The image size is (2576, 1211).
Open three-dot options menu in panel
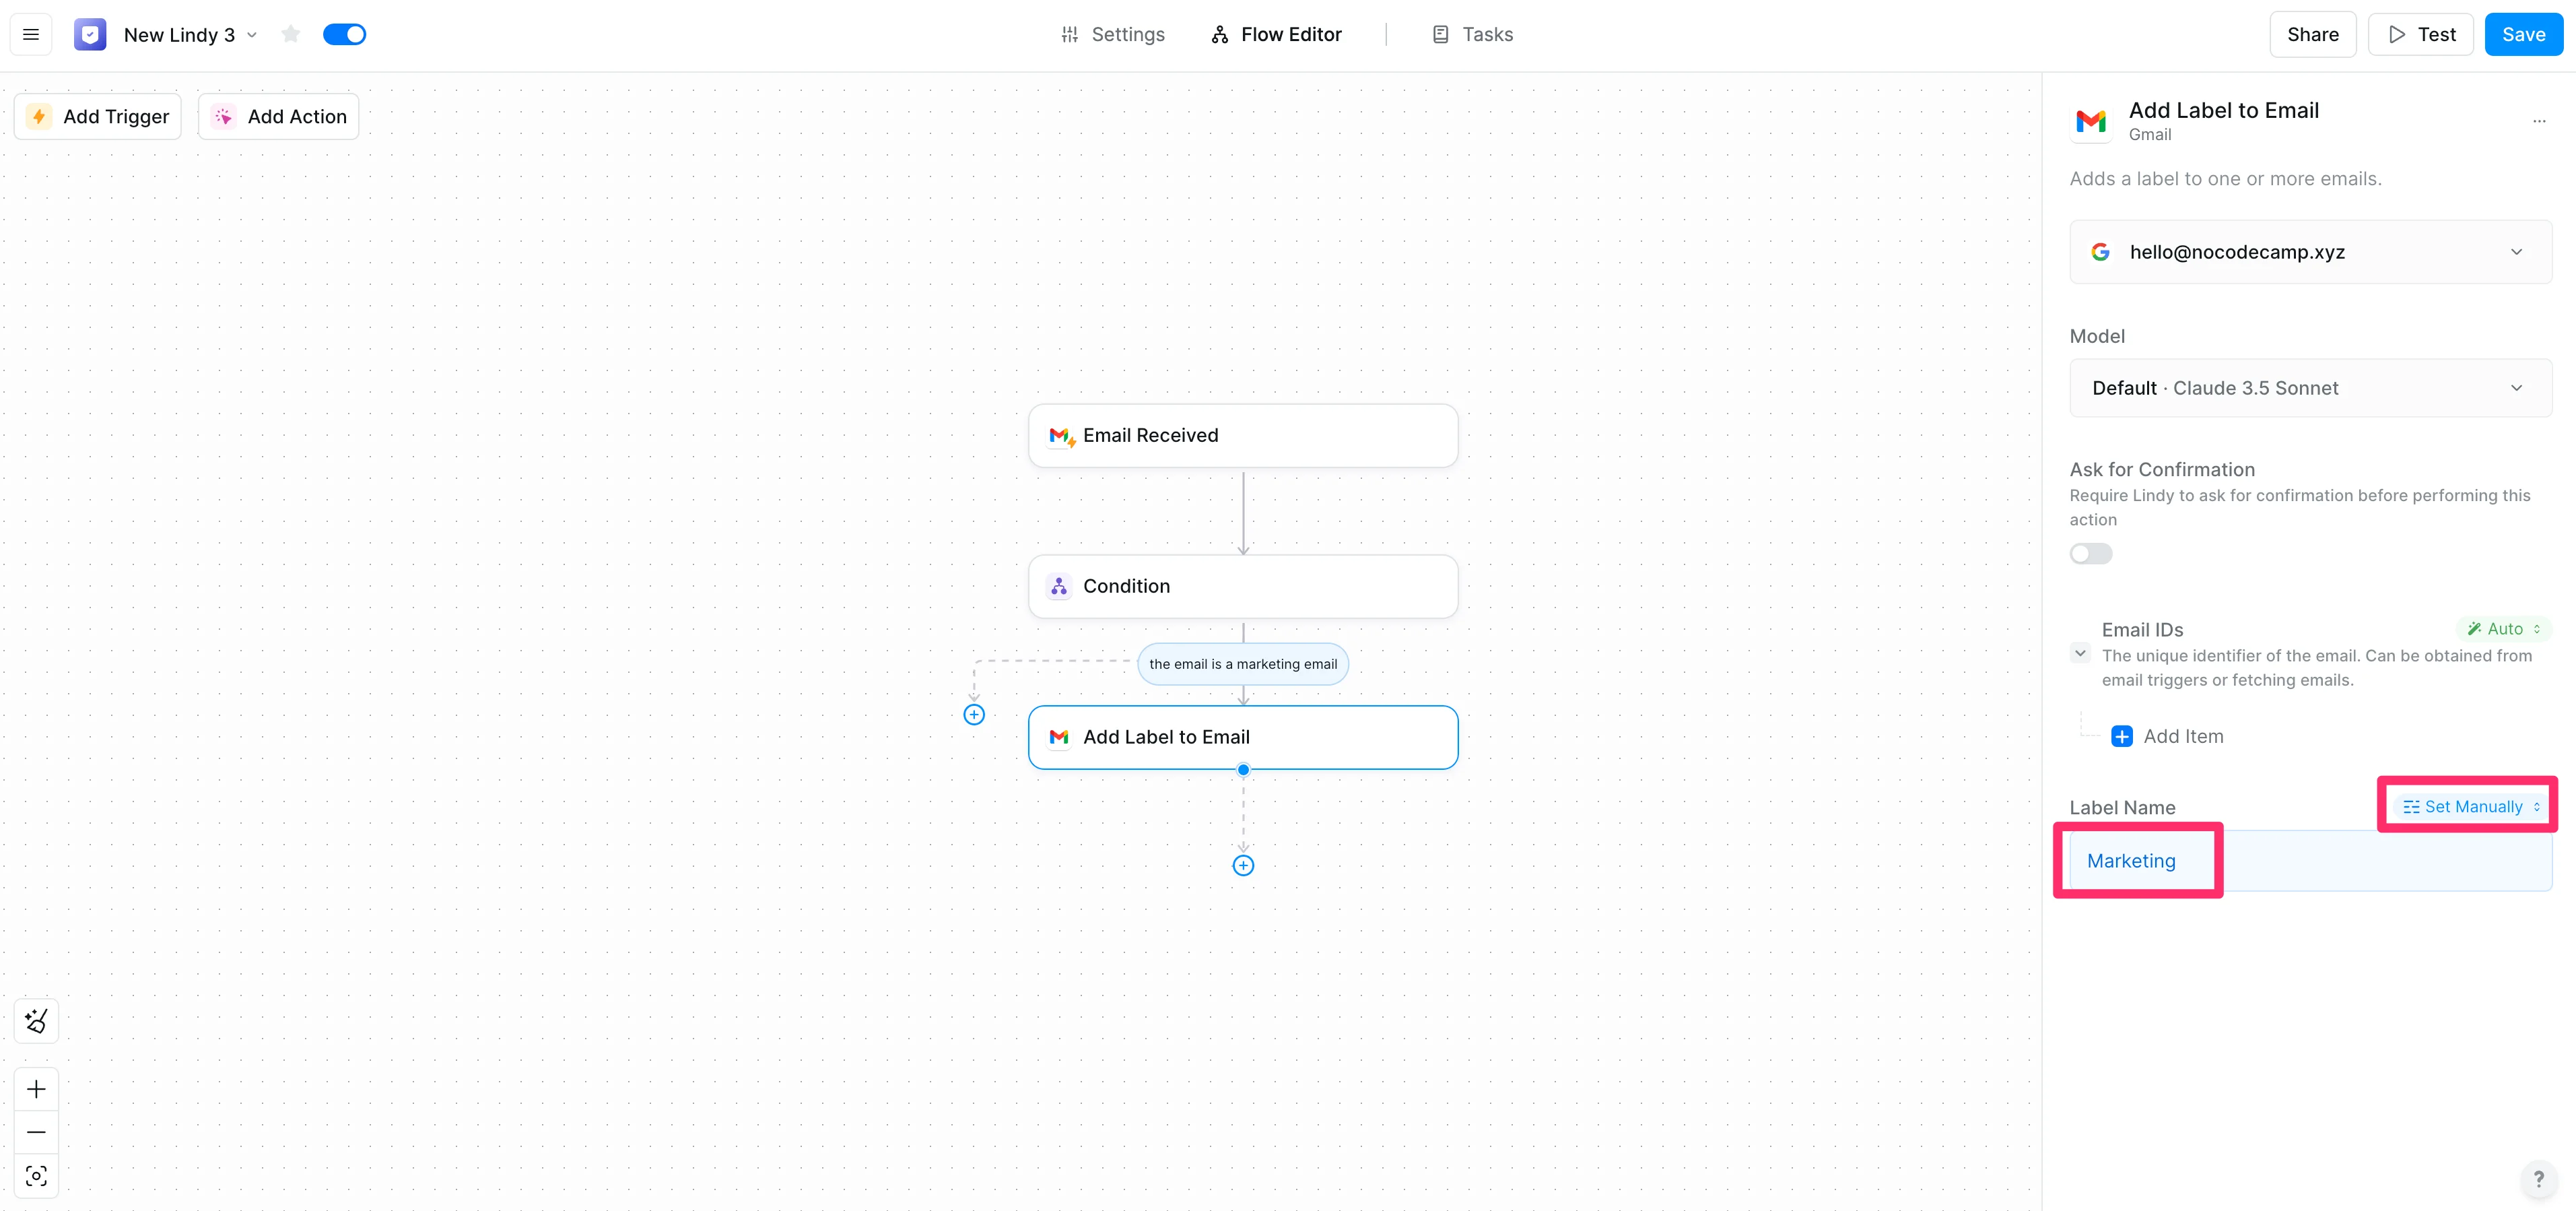coord(2539,121)
